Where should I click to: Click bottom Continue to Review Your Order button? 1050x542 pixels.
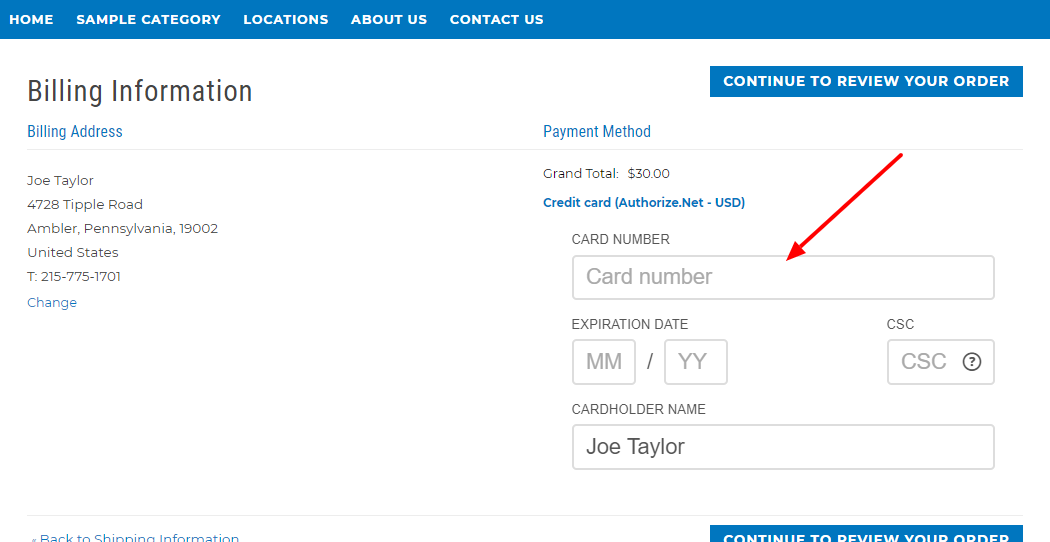[x=866, y=534]
